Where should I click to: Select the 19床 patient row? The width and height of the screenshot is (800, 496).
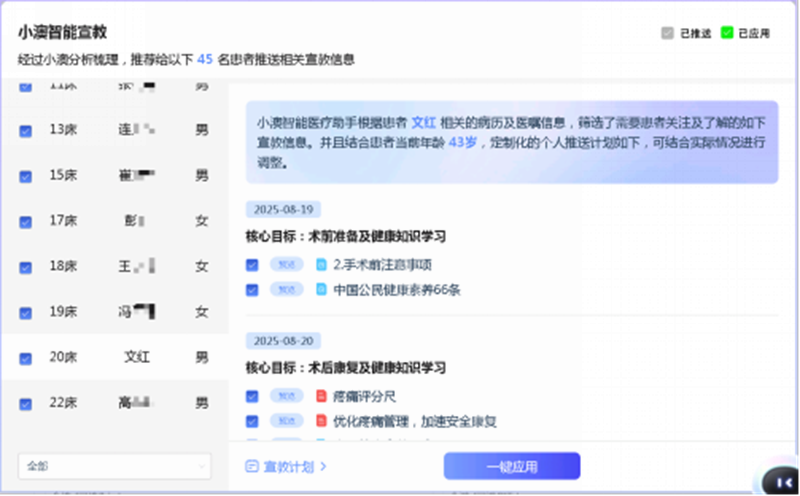pos(114,311)
